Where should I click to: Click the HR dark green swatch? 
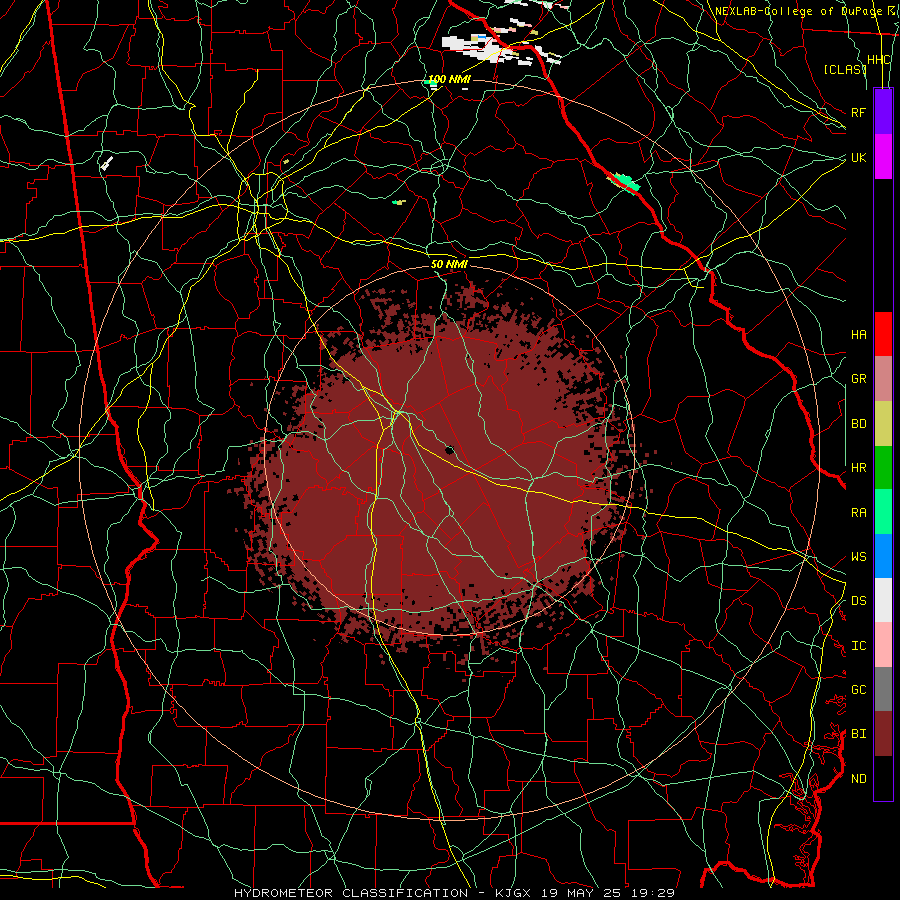click(x=883, y=467)
